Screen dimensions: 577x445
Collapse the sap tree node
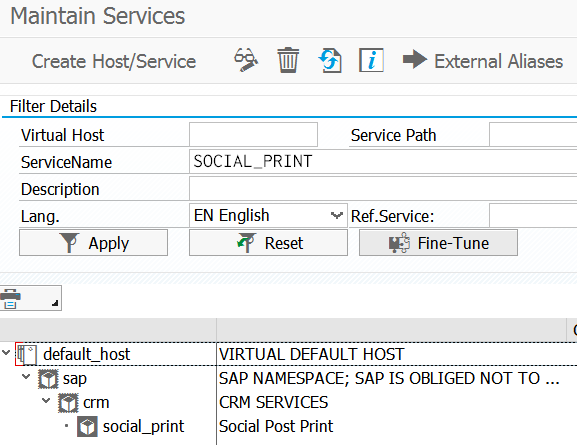[26, 377]
